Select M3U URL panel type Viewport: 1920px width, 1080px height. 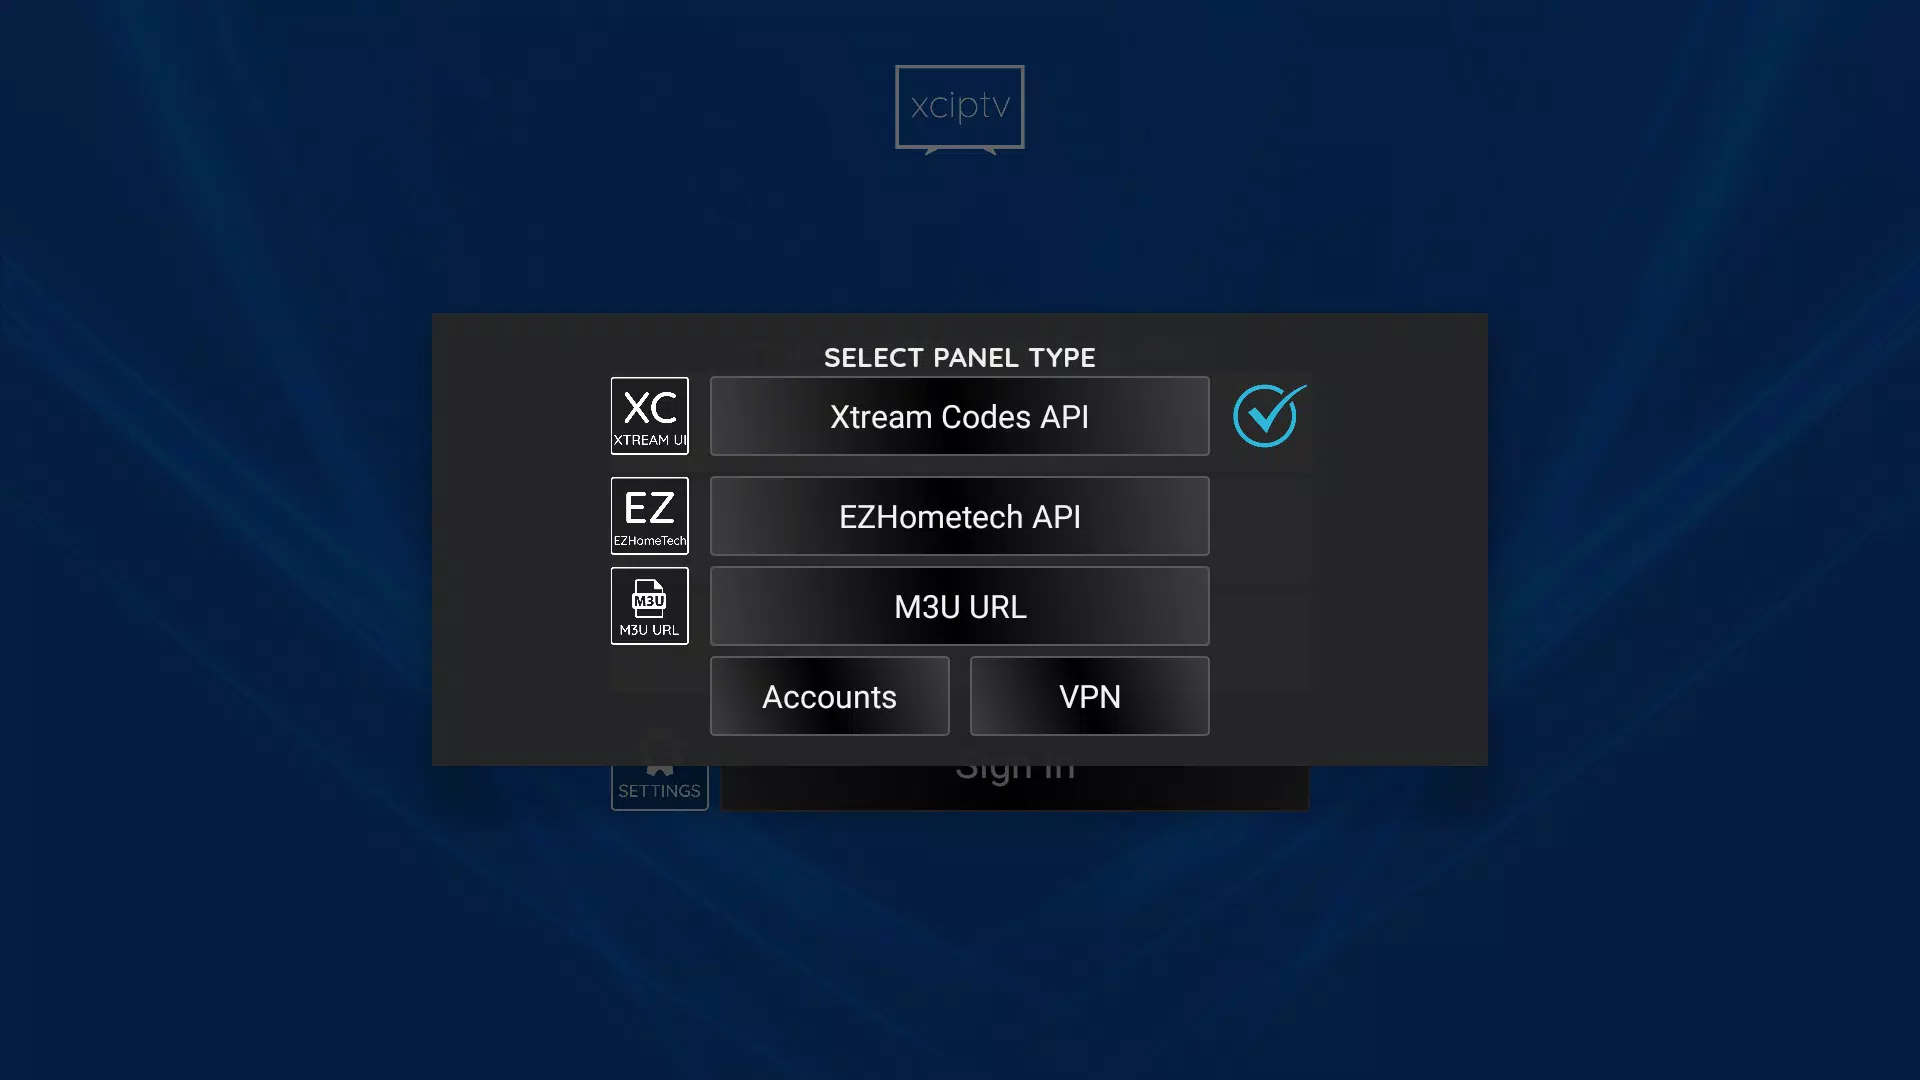point(960,605)
